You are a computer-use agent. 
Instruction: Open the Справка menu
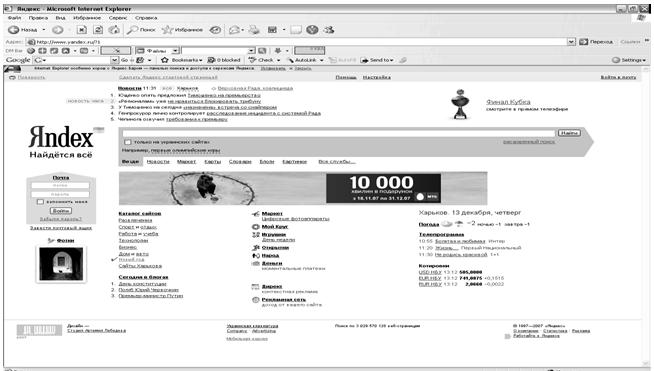[x=146, y=18]
